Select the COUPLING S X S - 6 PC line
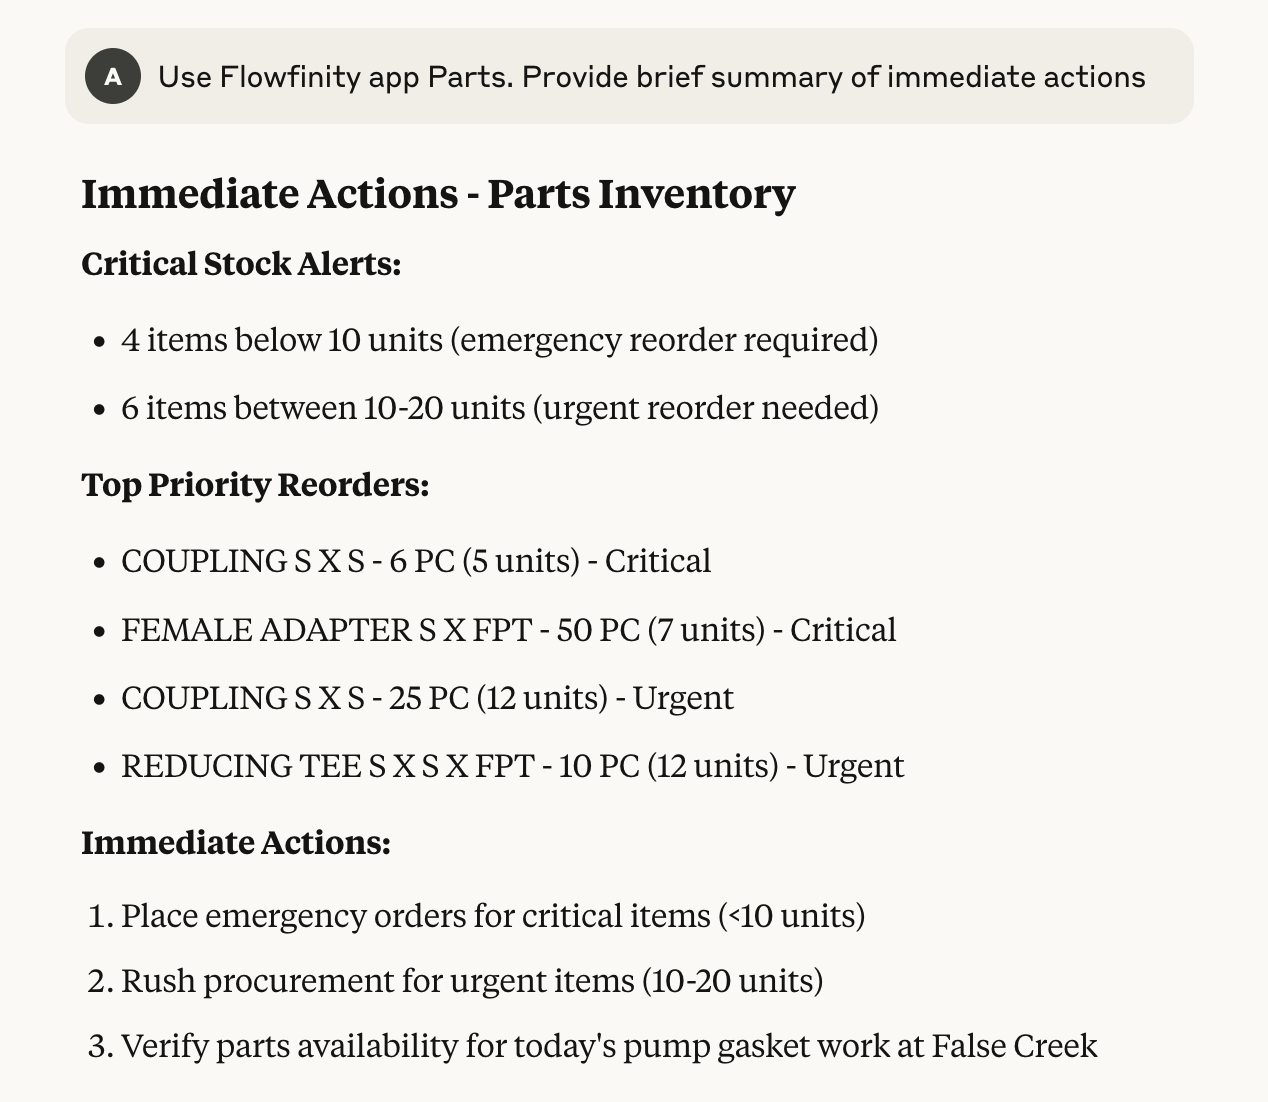Viewport: 1268px width, 1102px height. coord(416,561)
